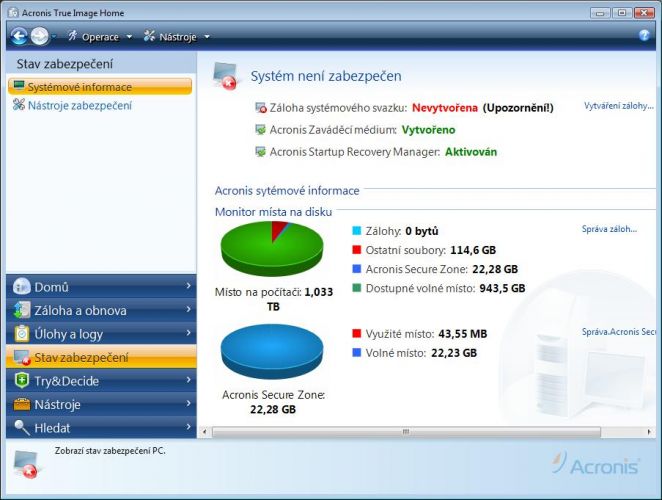Screen dimensions: 662x500
Task: Expand the Nástroje sidebar chevron
Action: coord(188,404)
